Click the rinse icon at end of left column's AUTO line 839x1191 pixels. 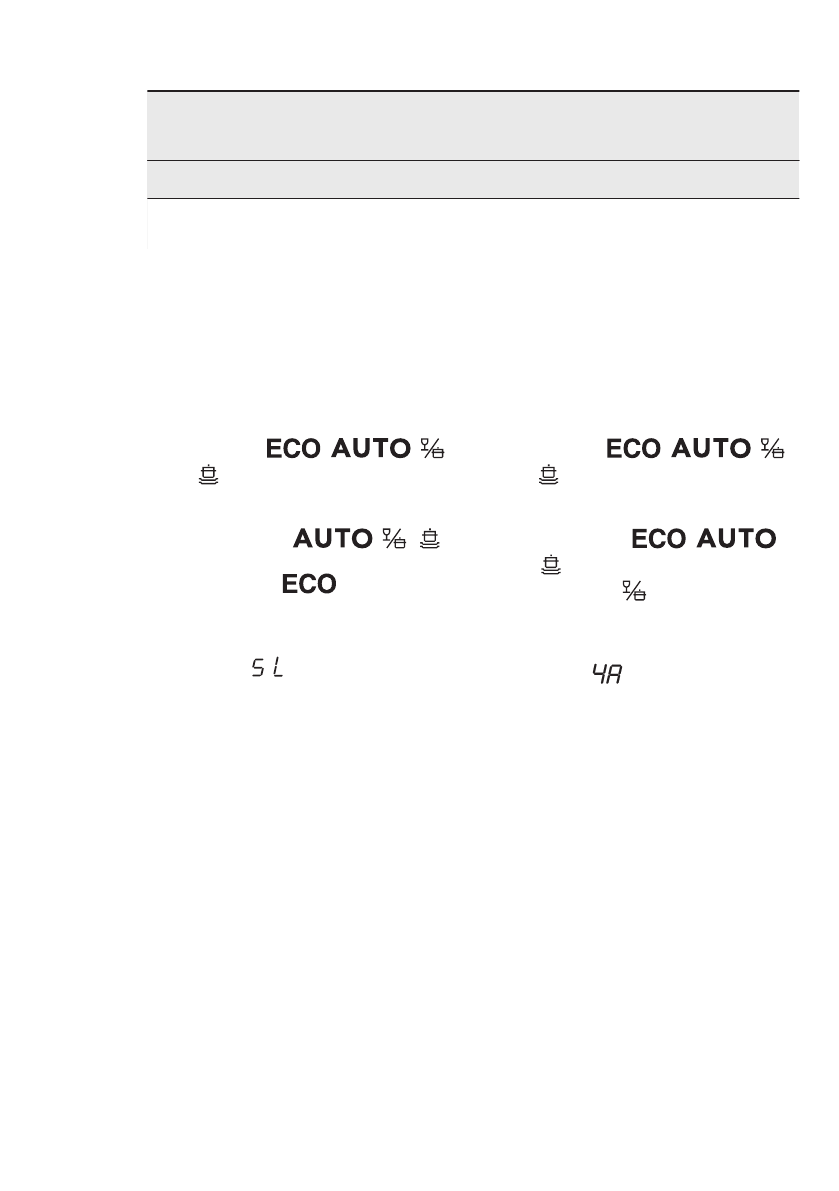430,539
